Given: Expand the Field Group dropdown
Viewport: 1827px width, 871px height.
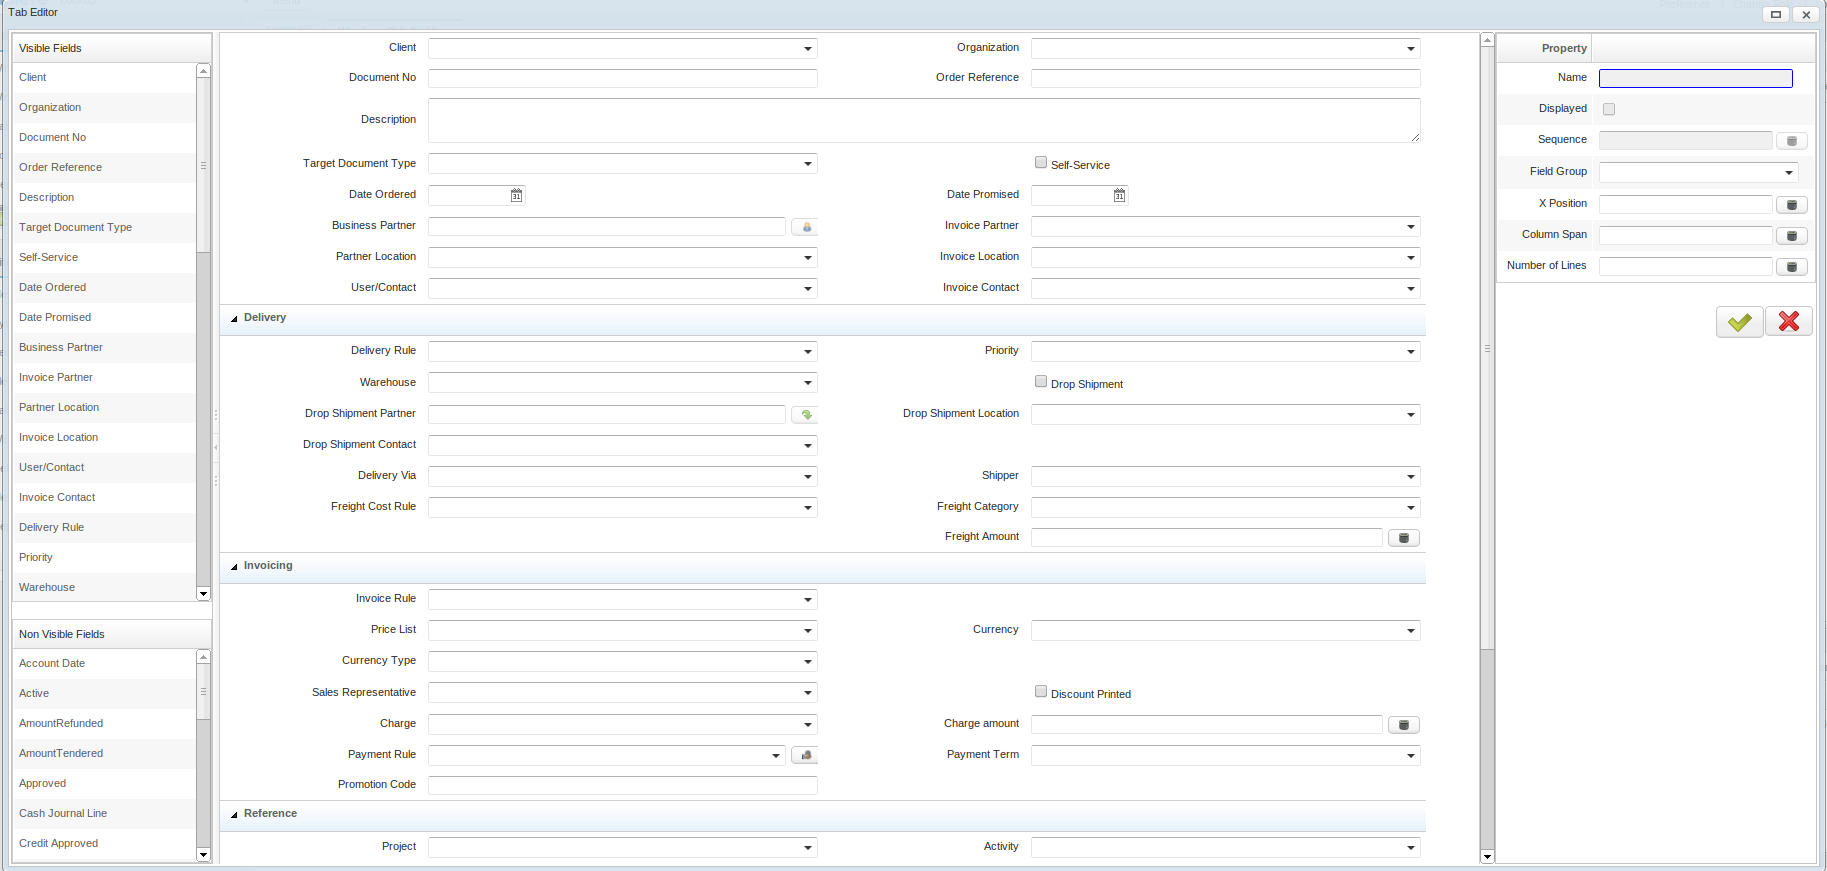Looking at the screenshot, I should tap(1788, 173).
